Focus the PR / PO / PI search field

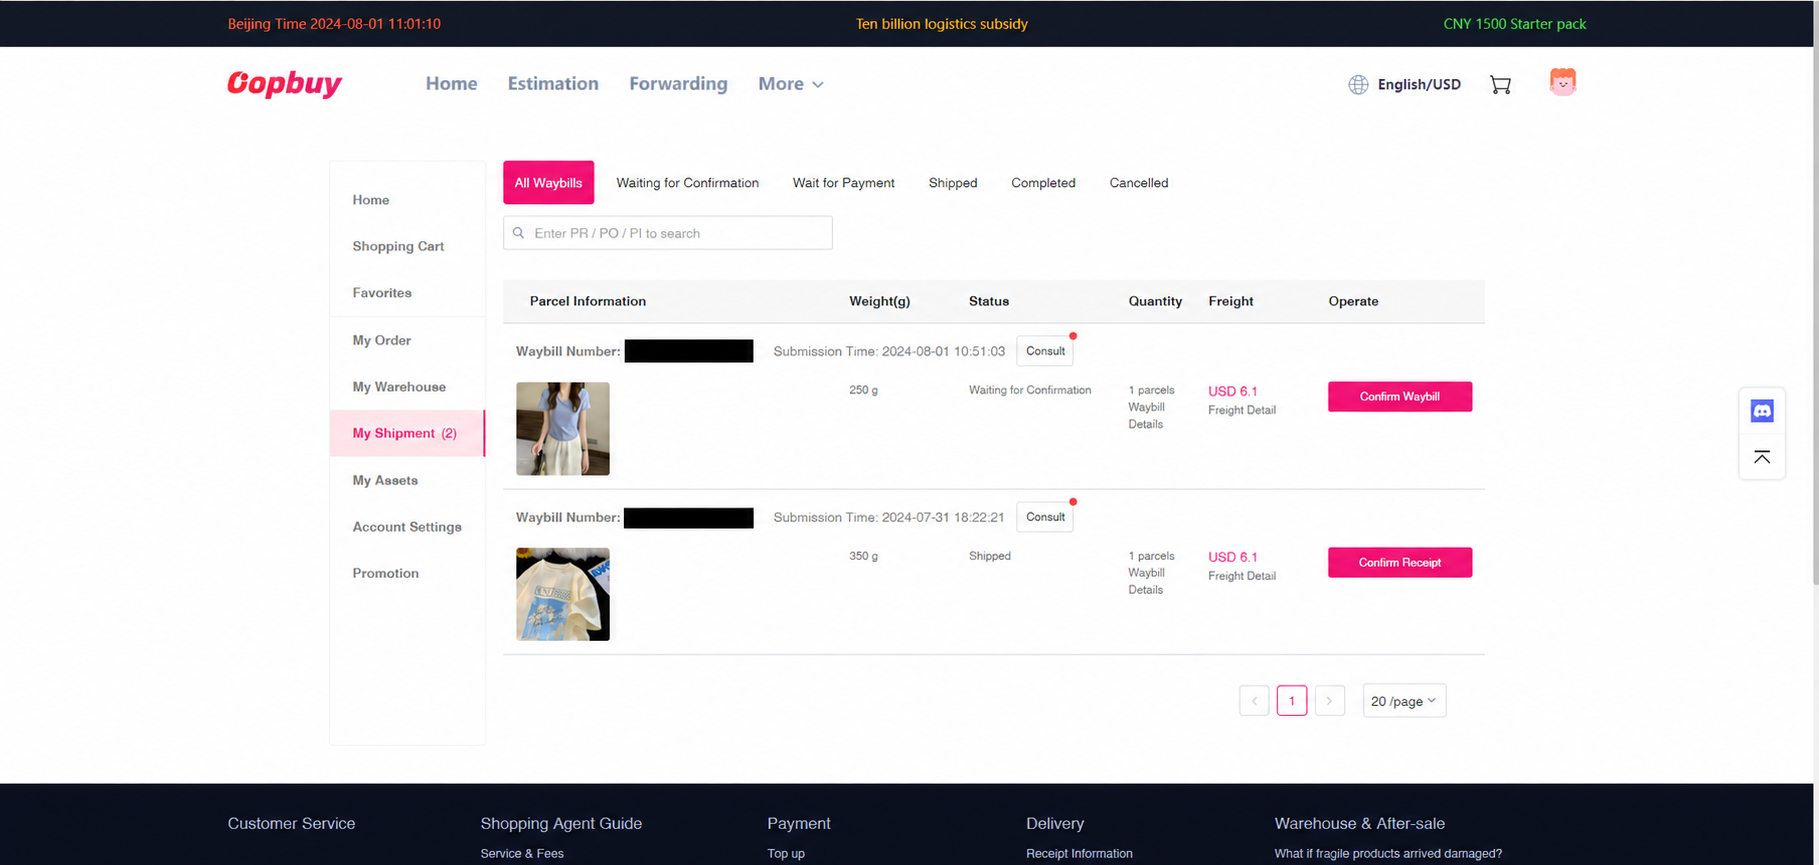[668, 233]
